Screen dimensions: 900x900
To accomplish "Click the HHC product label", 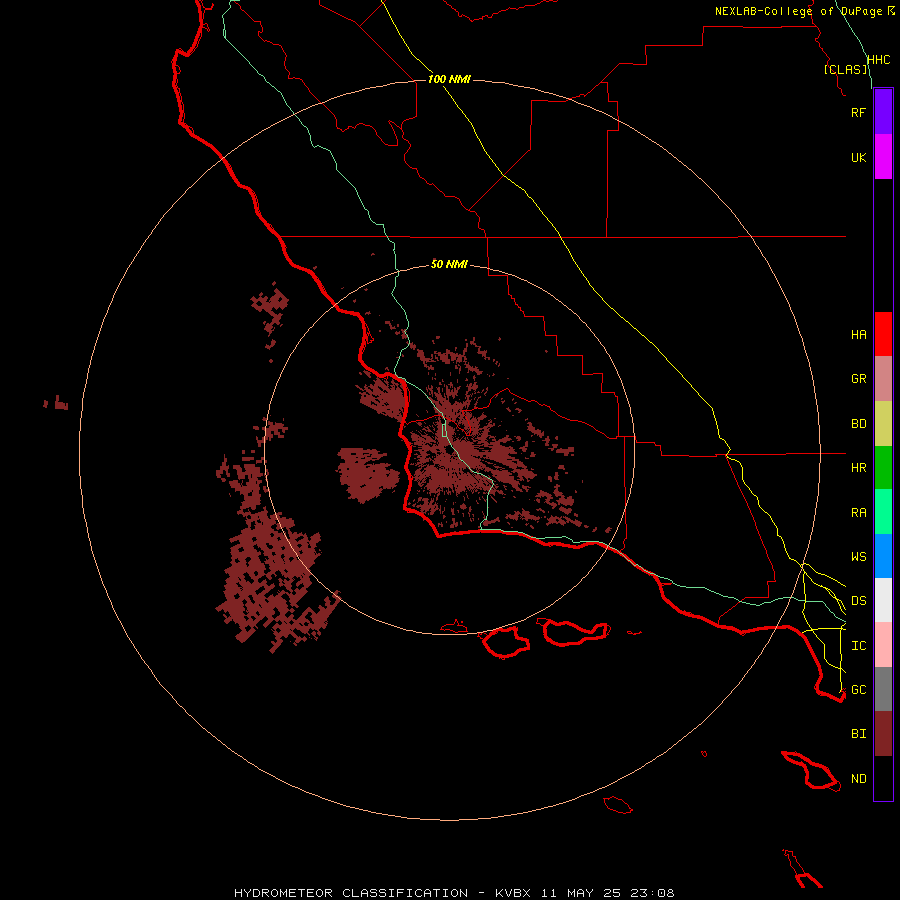I will [x=878, y=60].
